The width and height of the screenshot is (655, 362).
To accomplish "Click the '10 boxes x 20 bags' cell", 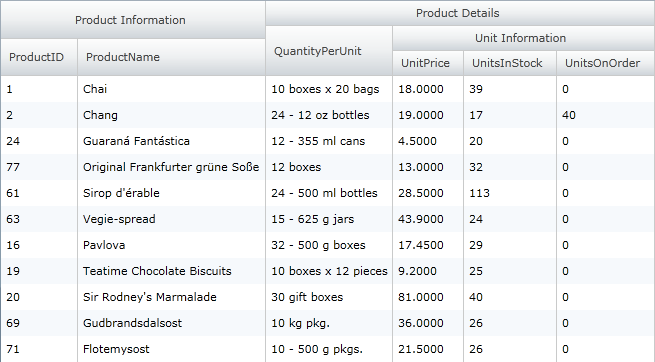I will (x=329, y=89).
